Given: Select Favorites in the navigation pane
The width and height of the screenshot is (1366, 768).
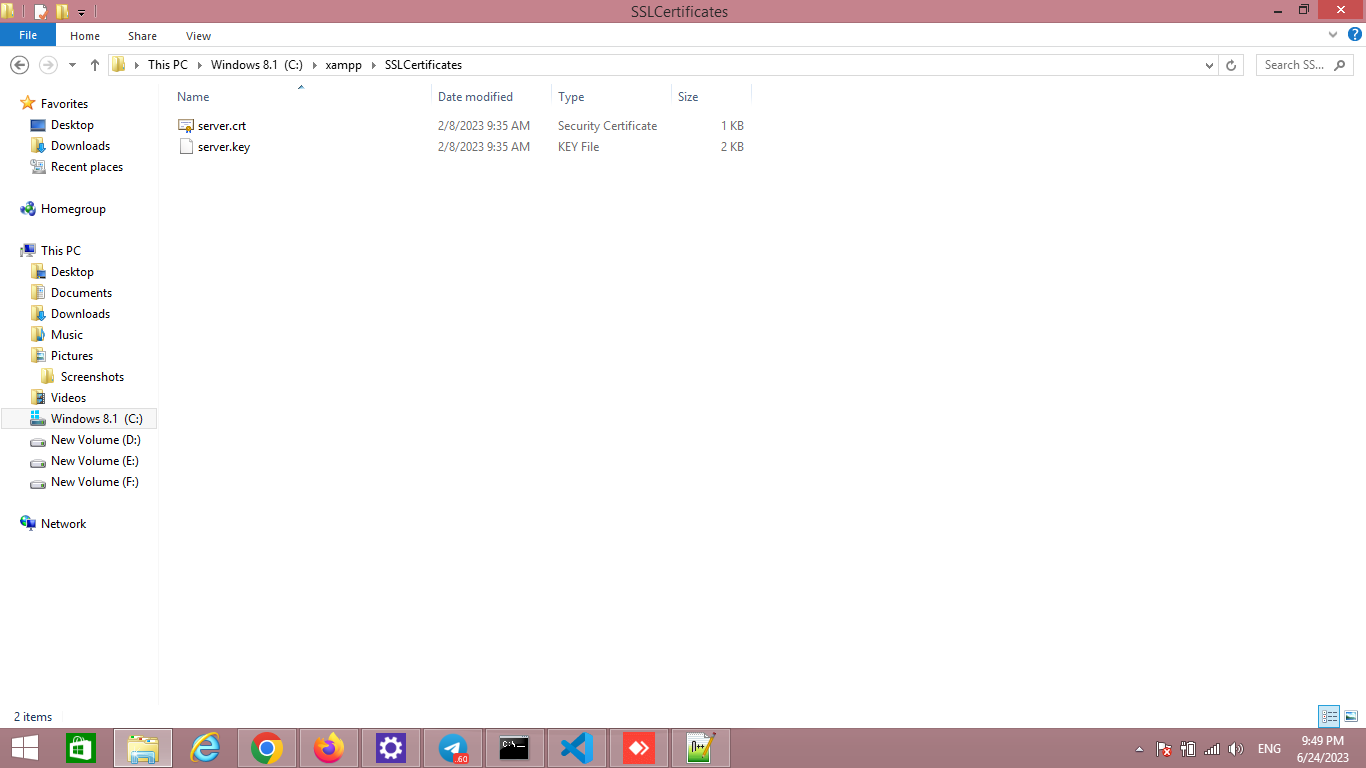Looking at the screenshot, I should point(64,104).
